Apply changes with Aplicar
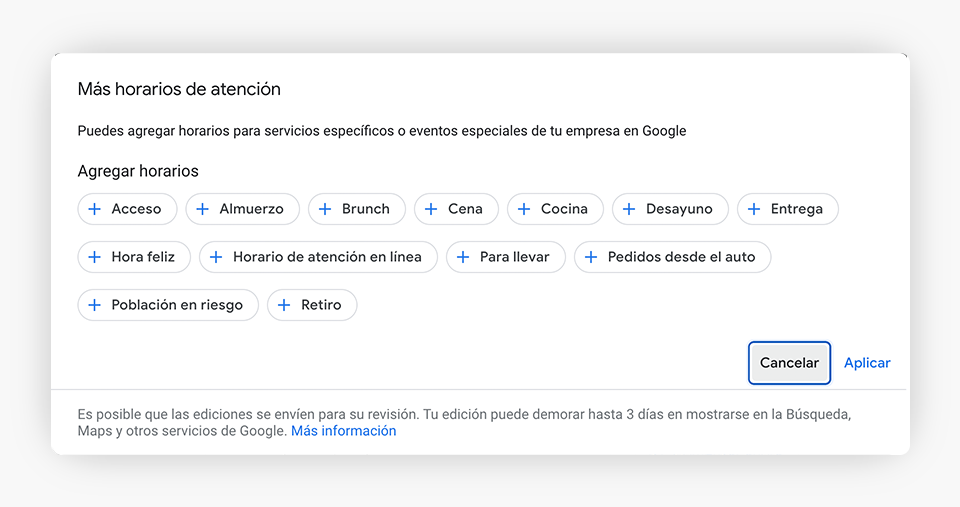The height and width of the screenshot is (507, 960). tap(867, 363)
